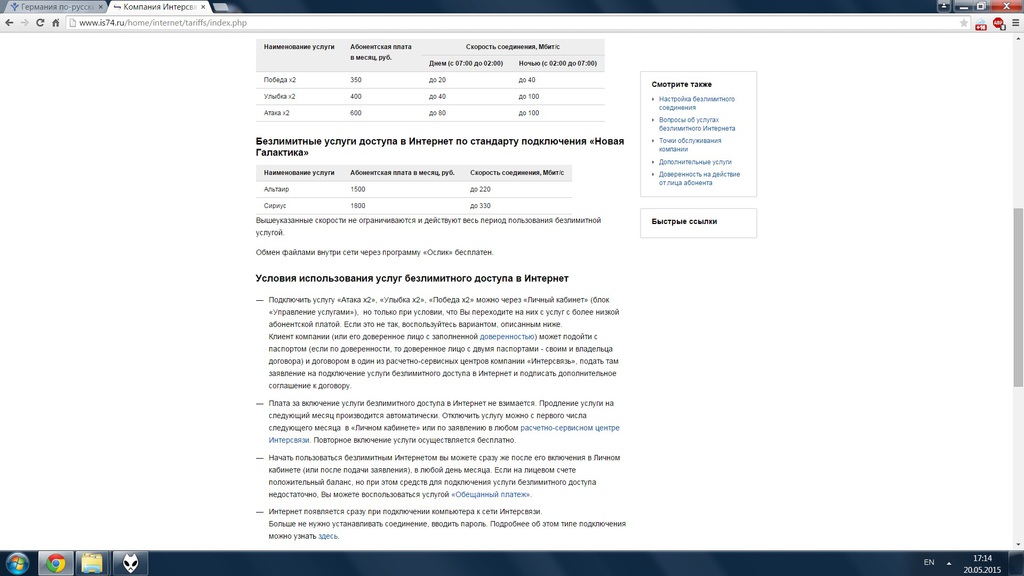The image size is (1024, 576).
Task: Open the Adblock Plus extension
Action: (x=999, y=24)
